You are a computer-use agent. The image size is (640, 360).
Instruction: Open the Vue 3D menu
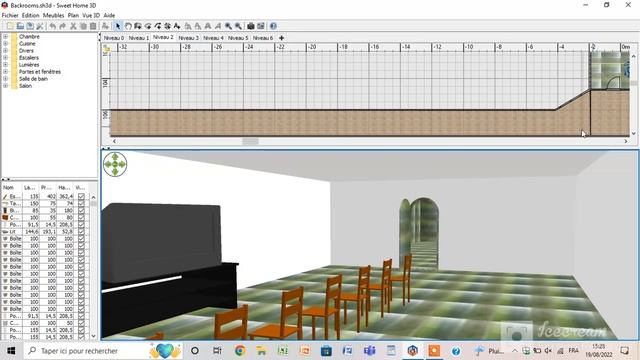coord(91,15)
